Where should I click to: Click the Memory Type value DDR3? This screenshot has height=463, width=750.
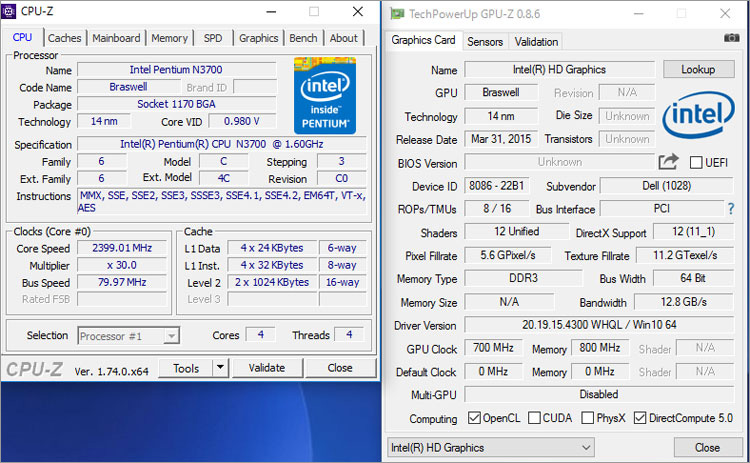523,278
